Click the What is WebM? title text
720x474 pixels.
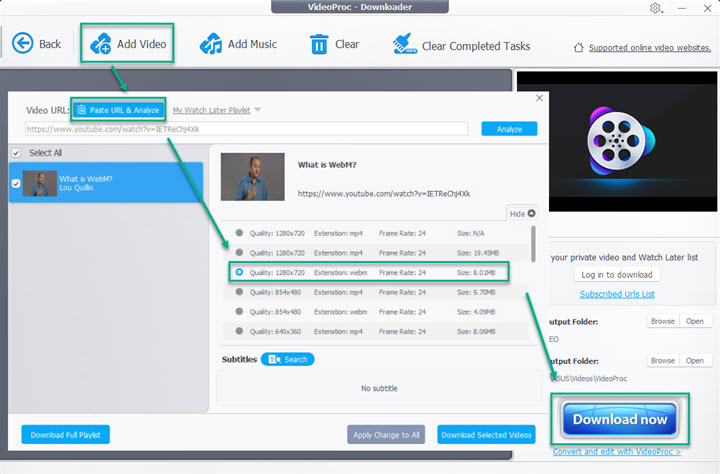327,165
